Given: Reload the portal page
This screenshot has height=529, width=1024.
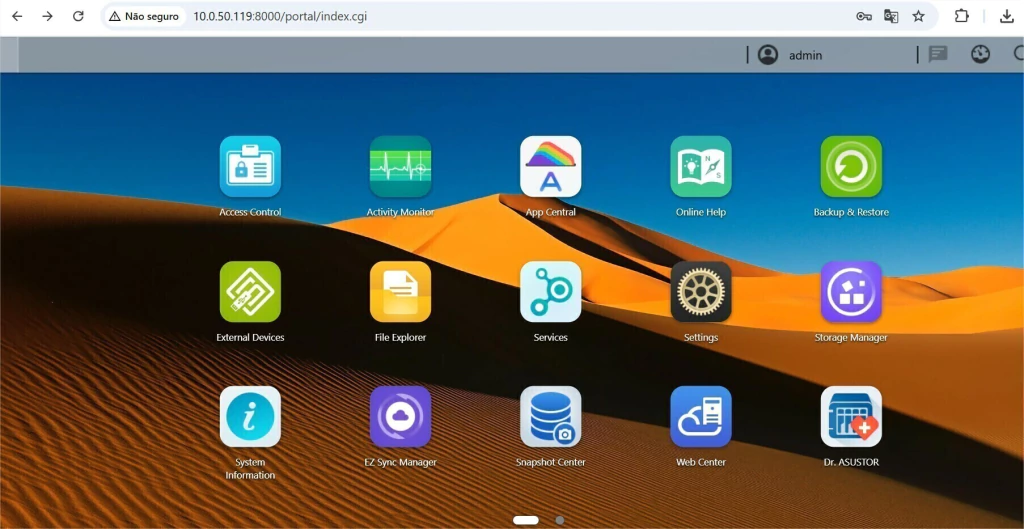Looking at the screenshot, I should 78,16.
